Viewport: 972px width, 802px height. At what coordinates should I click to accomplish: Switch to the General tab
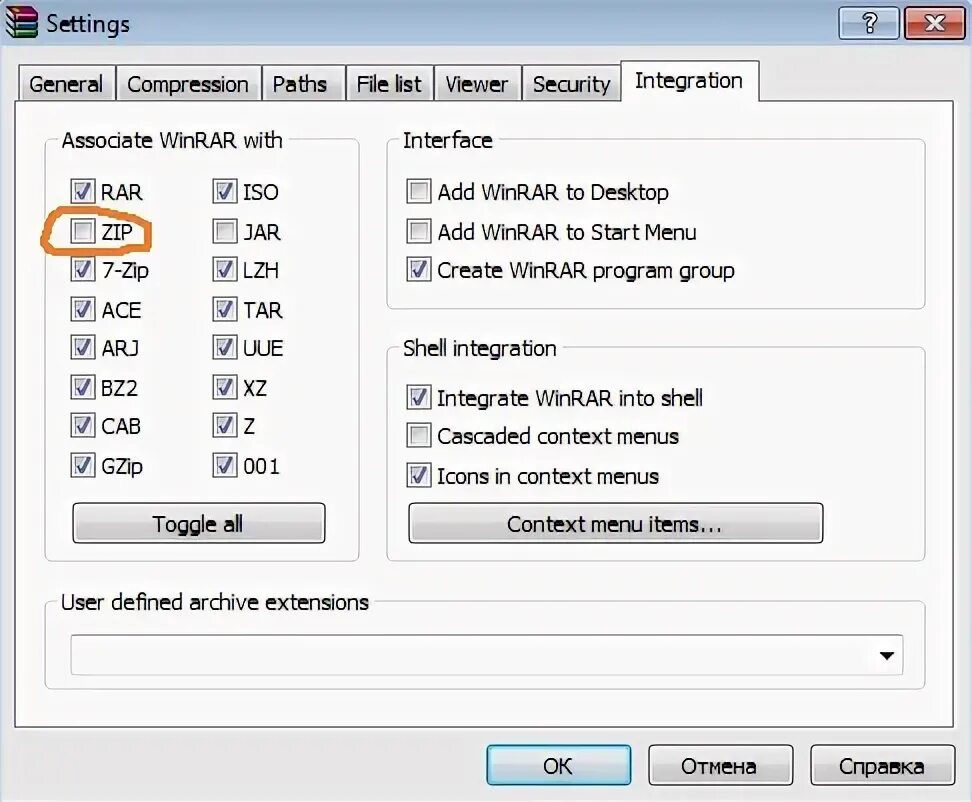coord(66,84)
